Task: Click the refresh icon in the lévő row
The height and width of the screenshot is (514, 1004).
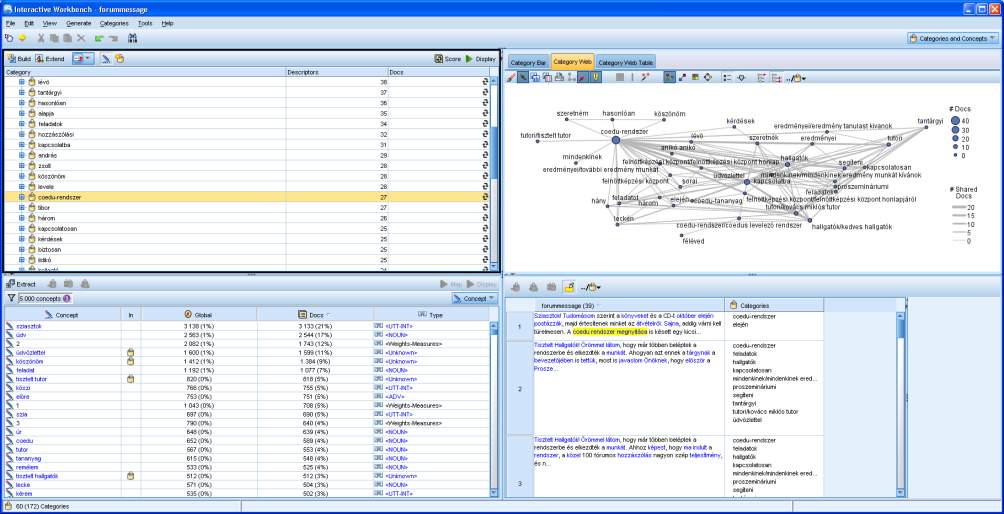Action: (485, 82)
